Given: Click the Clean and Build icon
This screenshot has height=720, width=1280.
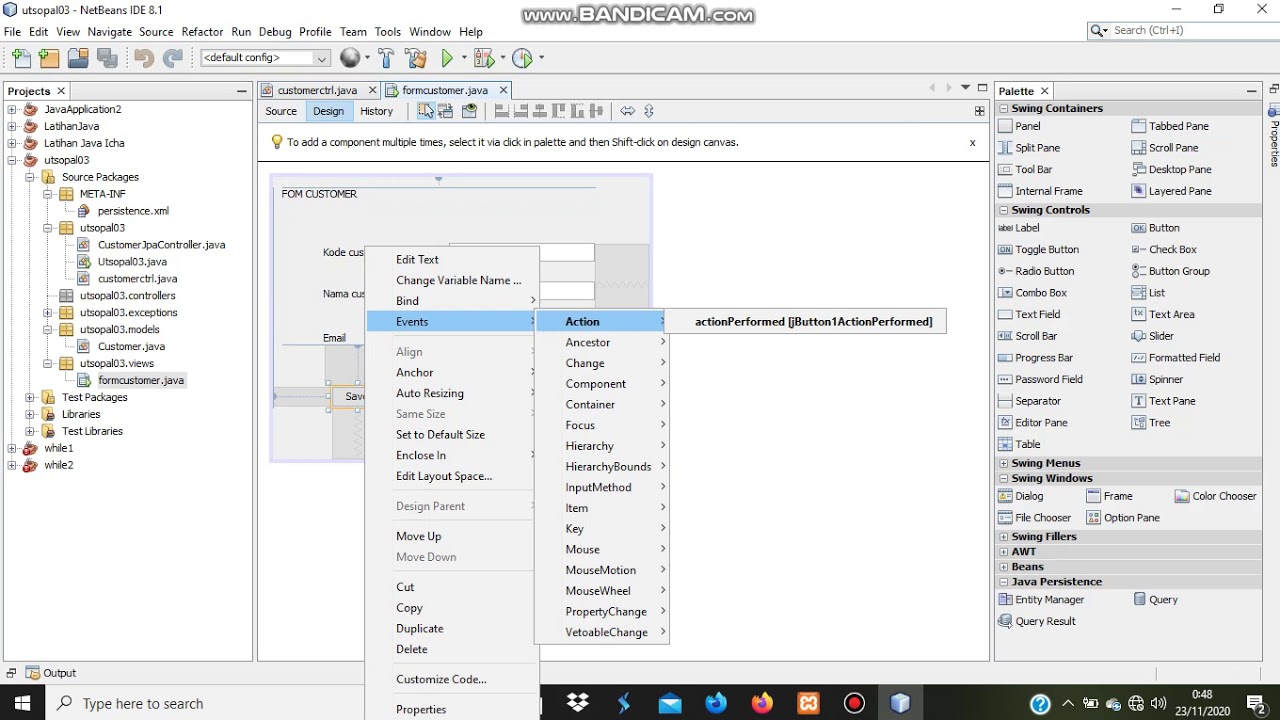Looking at the screenshot, I should point(416,58).
